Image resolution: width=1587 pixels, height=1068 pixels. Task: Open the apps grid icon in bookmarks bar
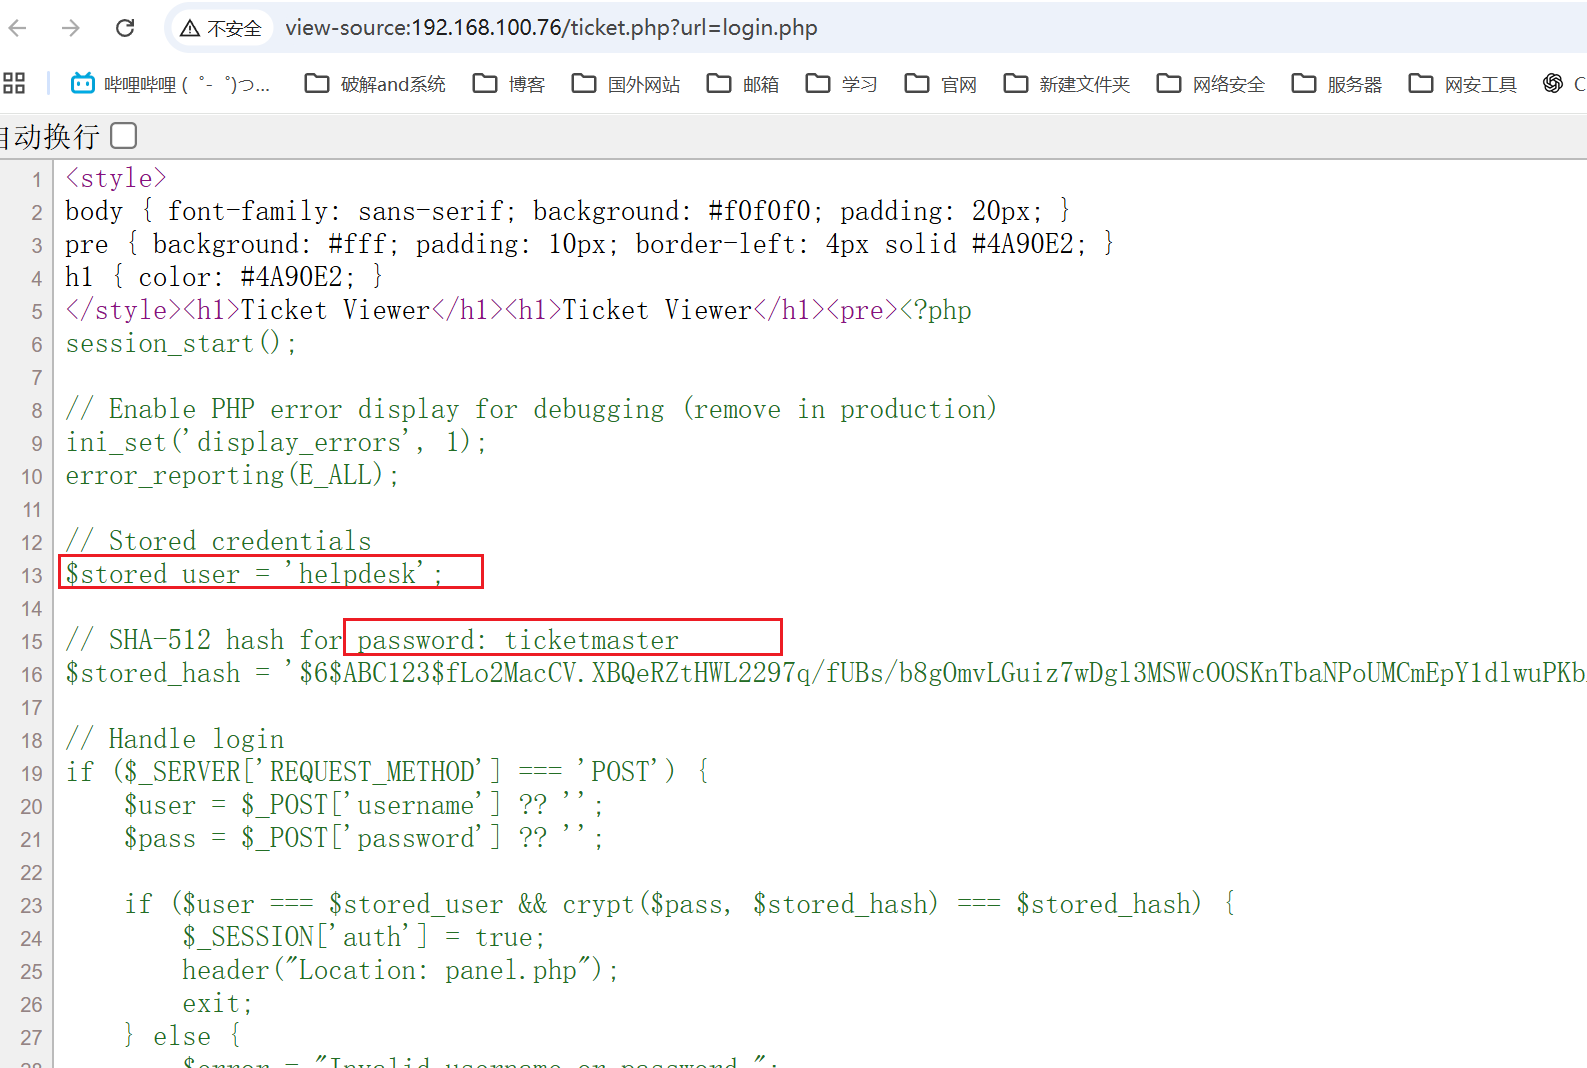(x=14, y=84)
